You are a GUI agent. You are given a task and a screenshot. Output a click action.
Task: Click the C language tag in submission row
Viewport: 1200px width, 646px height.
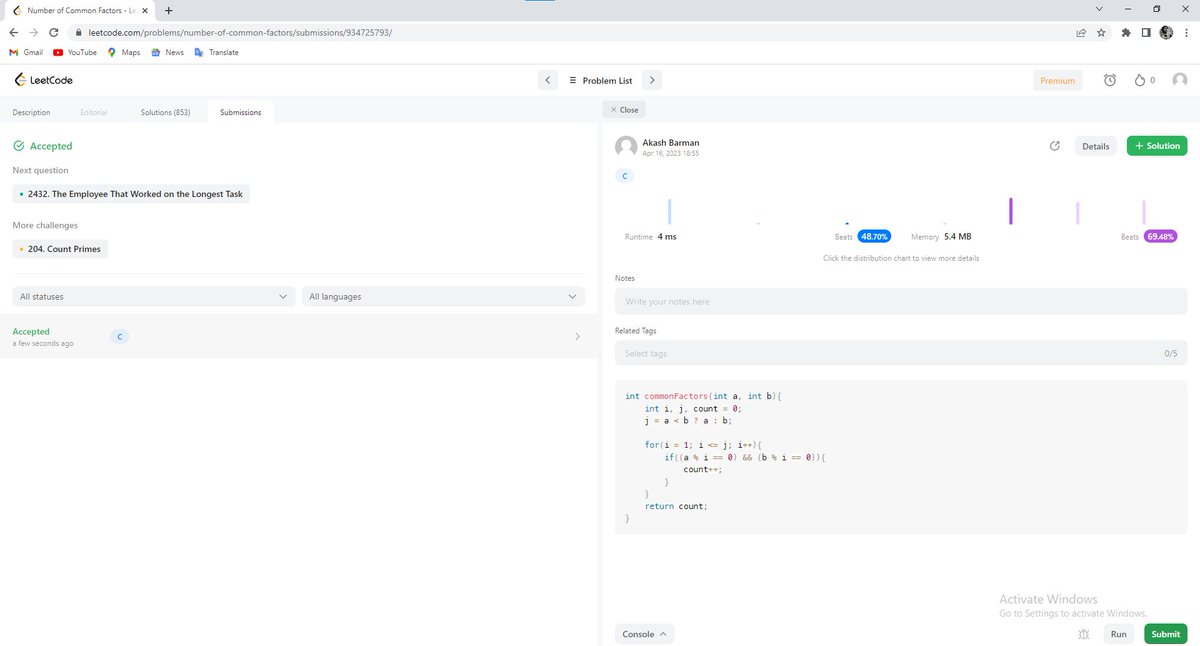[119, 337]
